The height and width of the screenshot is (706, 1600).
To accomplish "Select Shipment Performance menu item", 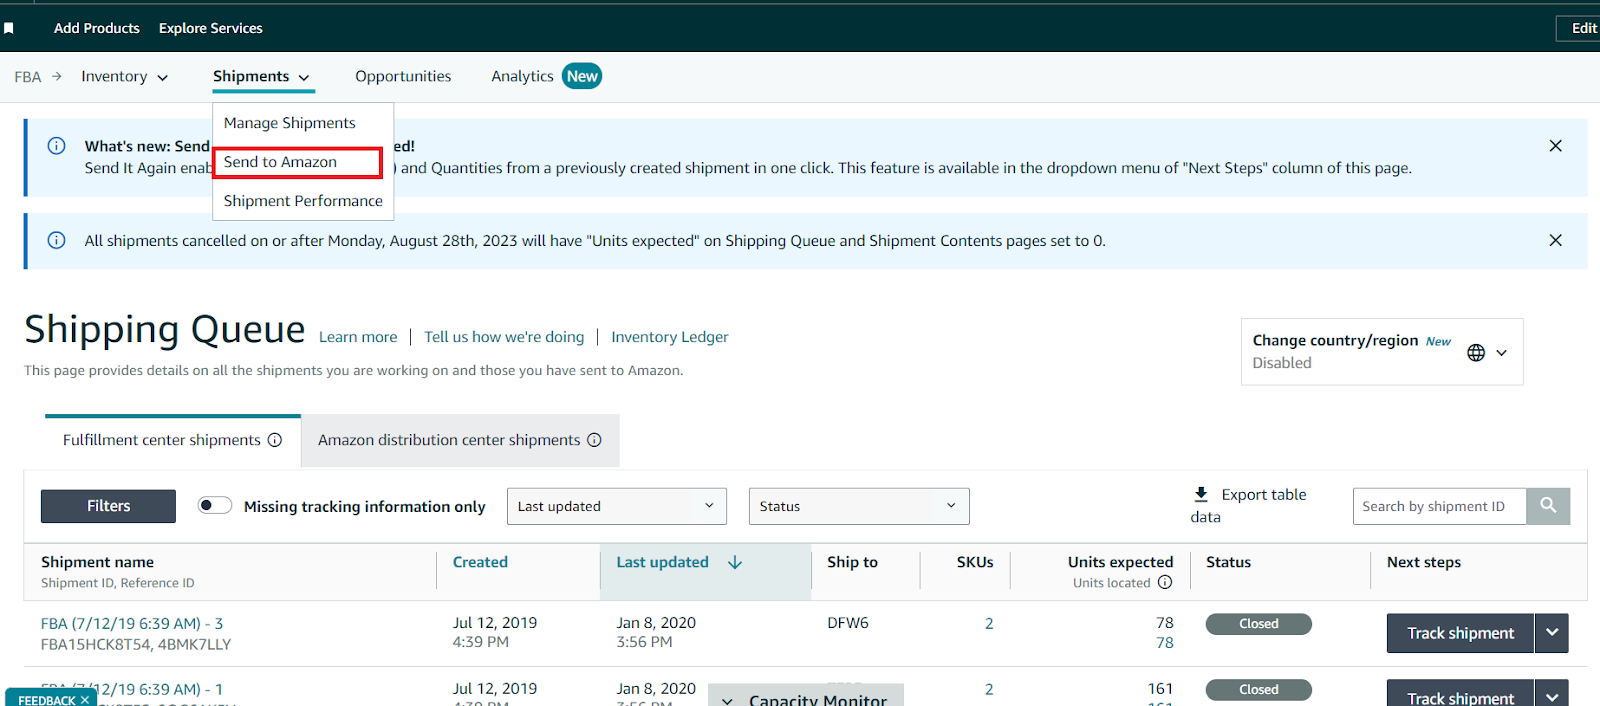I will (x=303, y=201).
